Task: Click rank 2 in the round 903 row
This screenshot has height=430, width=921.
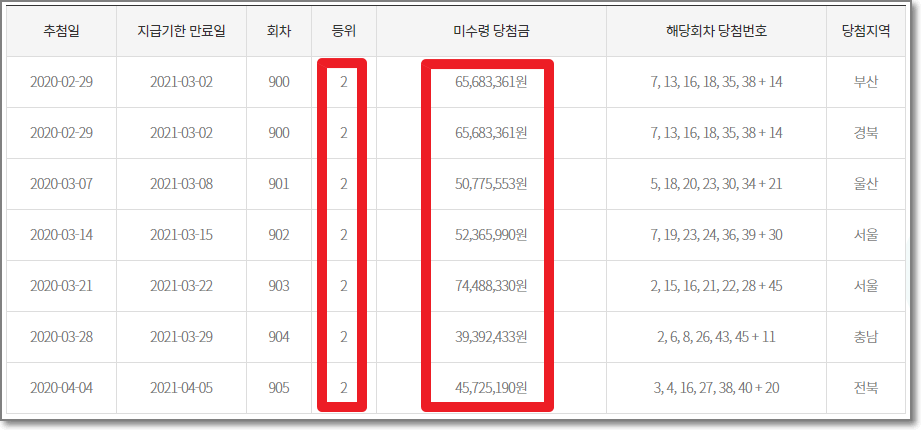Action: pyautogui.click(x=344, y=286)
